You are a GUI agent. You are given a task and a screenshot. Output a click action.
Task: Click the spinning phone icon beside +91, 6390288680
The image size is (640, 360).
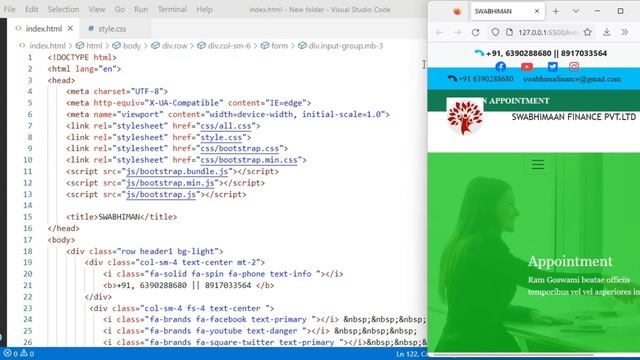[x=479, y=53]
